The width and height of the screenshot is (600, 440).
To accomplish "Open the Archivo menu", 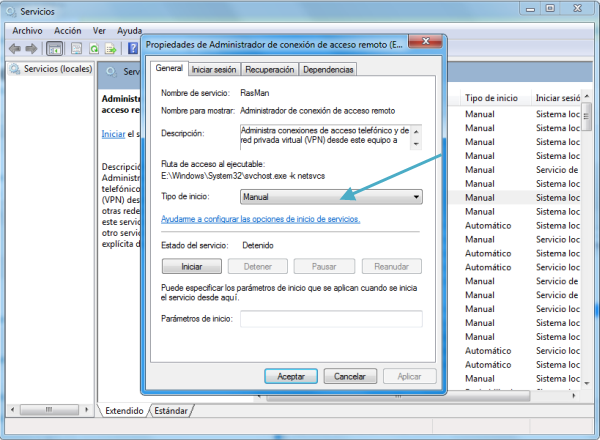I will (27, 31).
